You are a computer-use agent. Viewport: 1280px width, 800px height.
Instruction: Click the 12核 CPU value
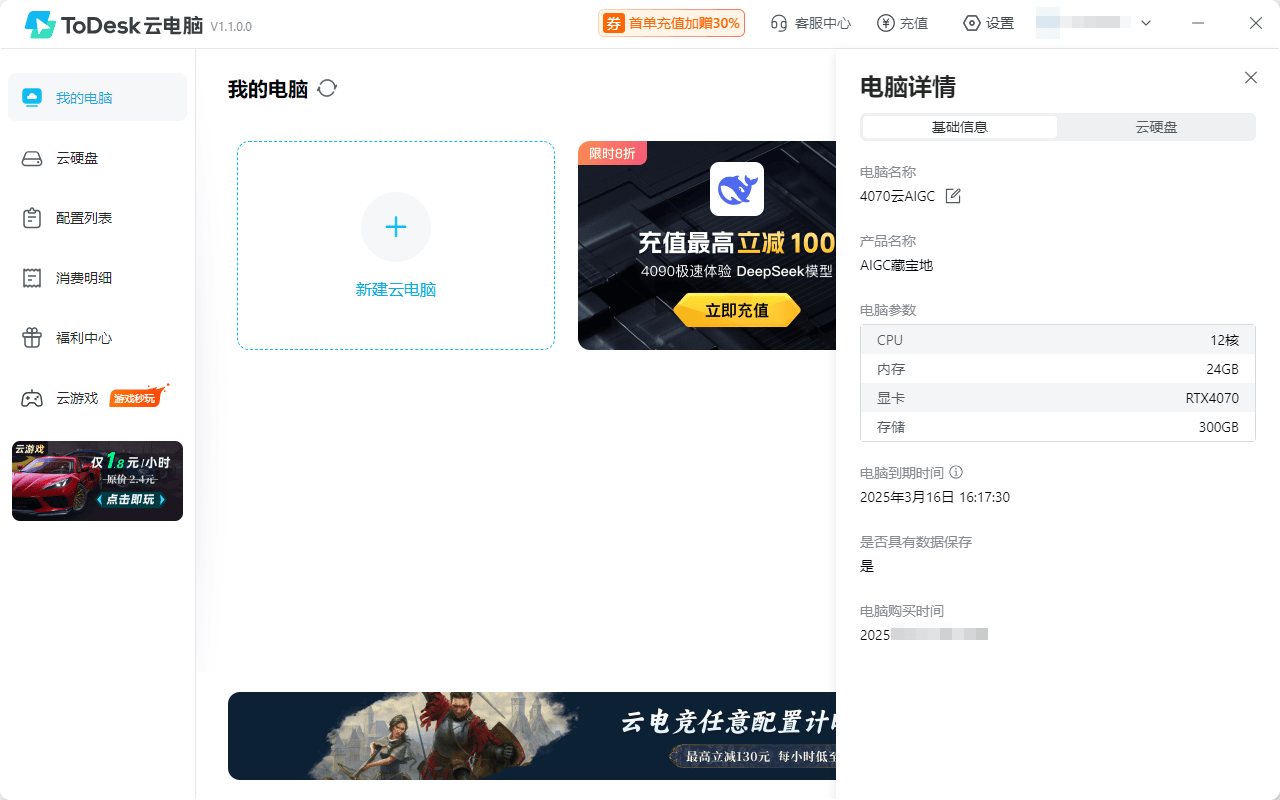1224,340
